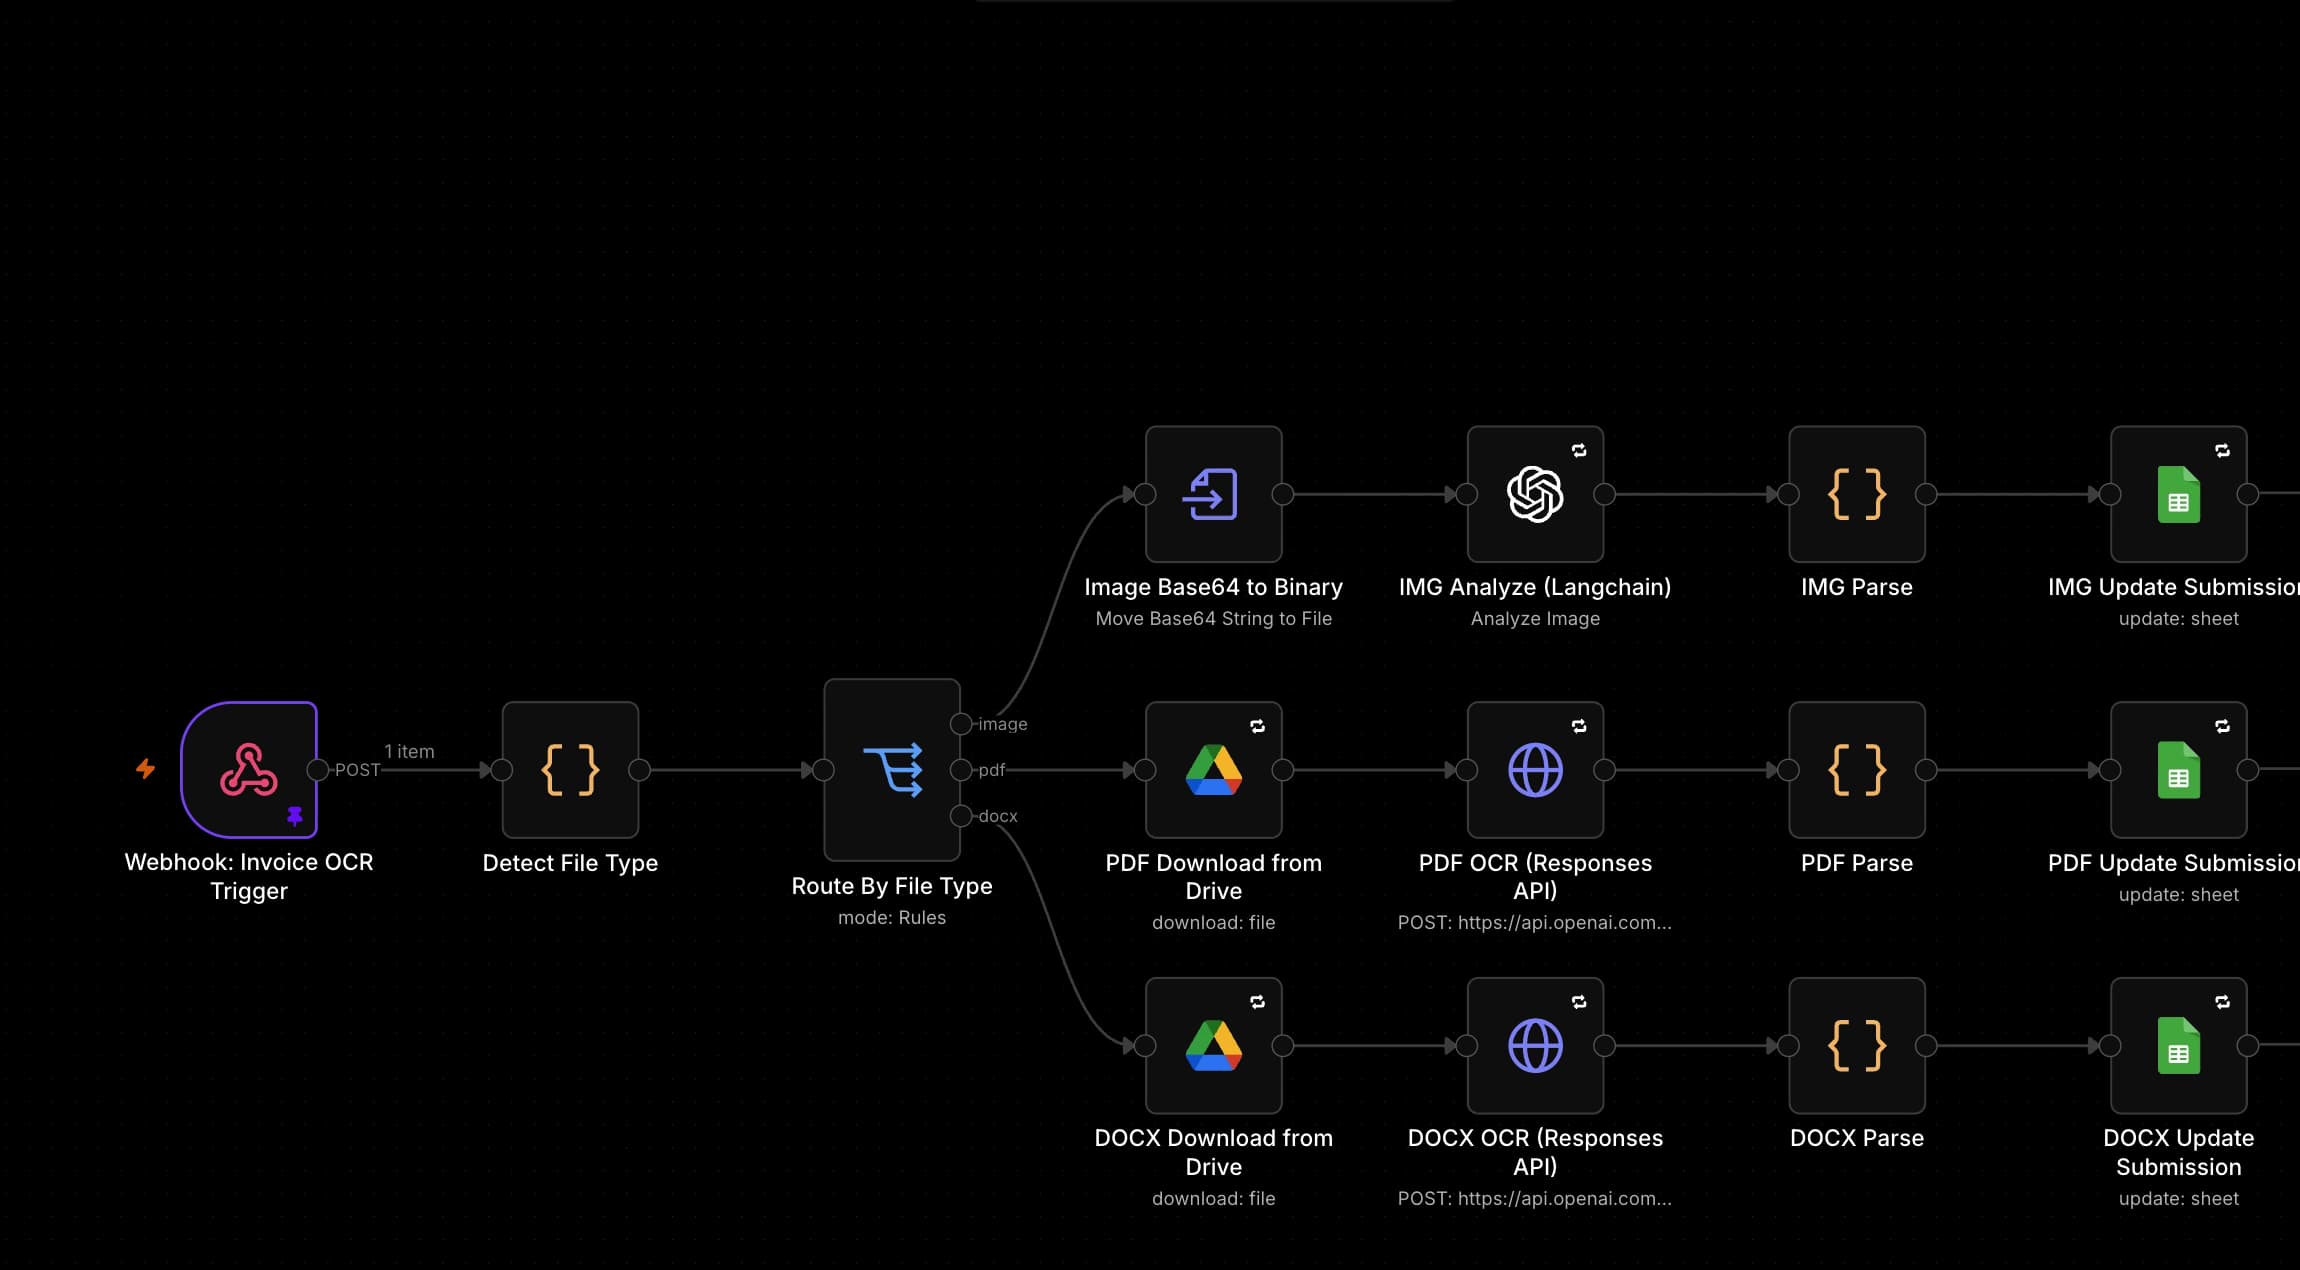Screen dimensions: 2300x1270
Task: Click the orange lightning trigger icon
Action: coord(146,768)
